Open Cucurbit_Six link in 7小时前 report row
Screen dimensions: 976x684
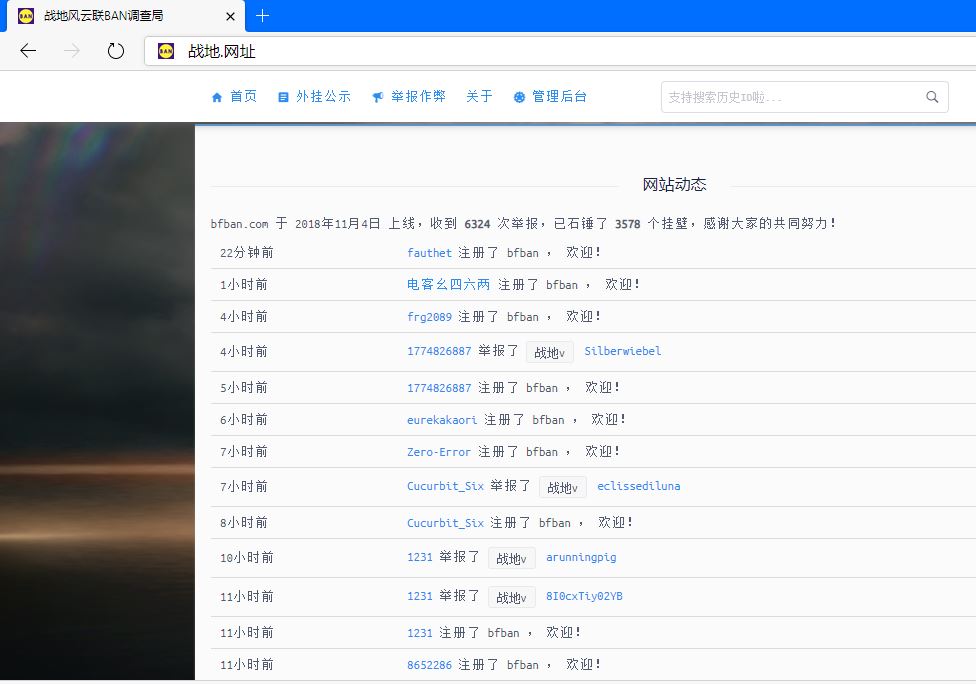(x=445, y=486)
